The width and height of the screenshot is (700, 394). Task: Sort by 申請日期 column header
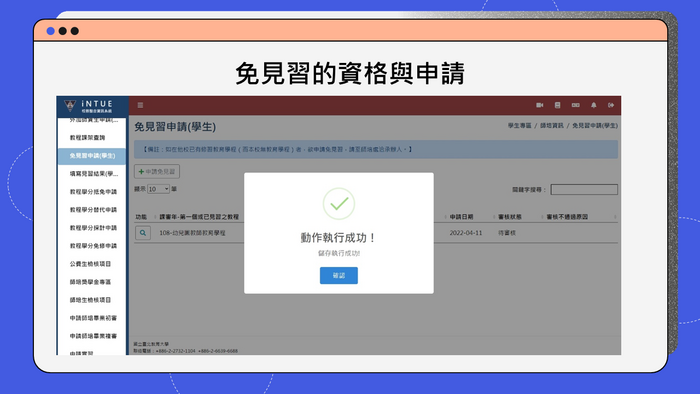[x=461, y=217]
